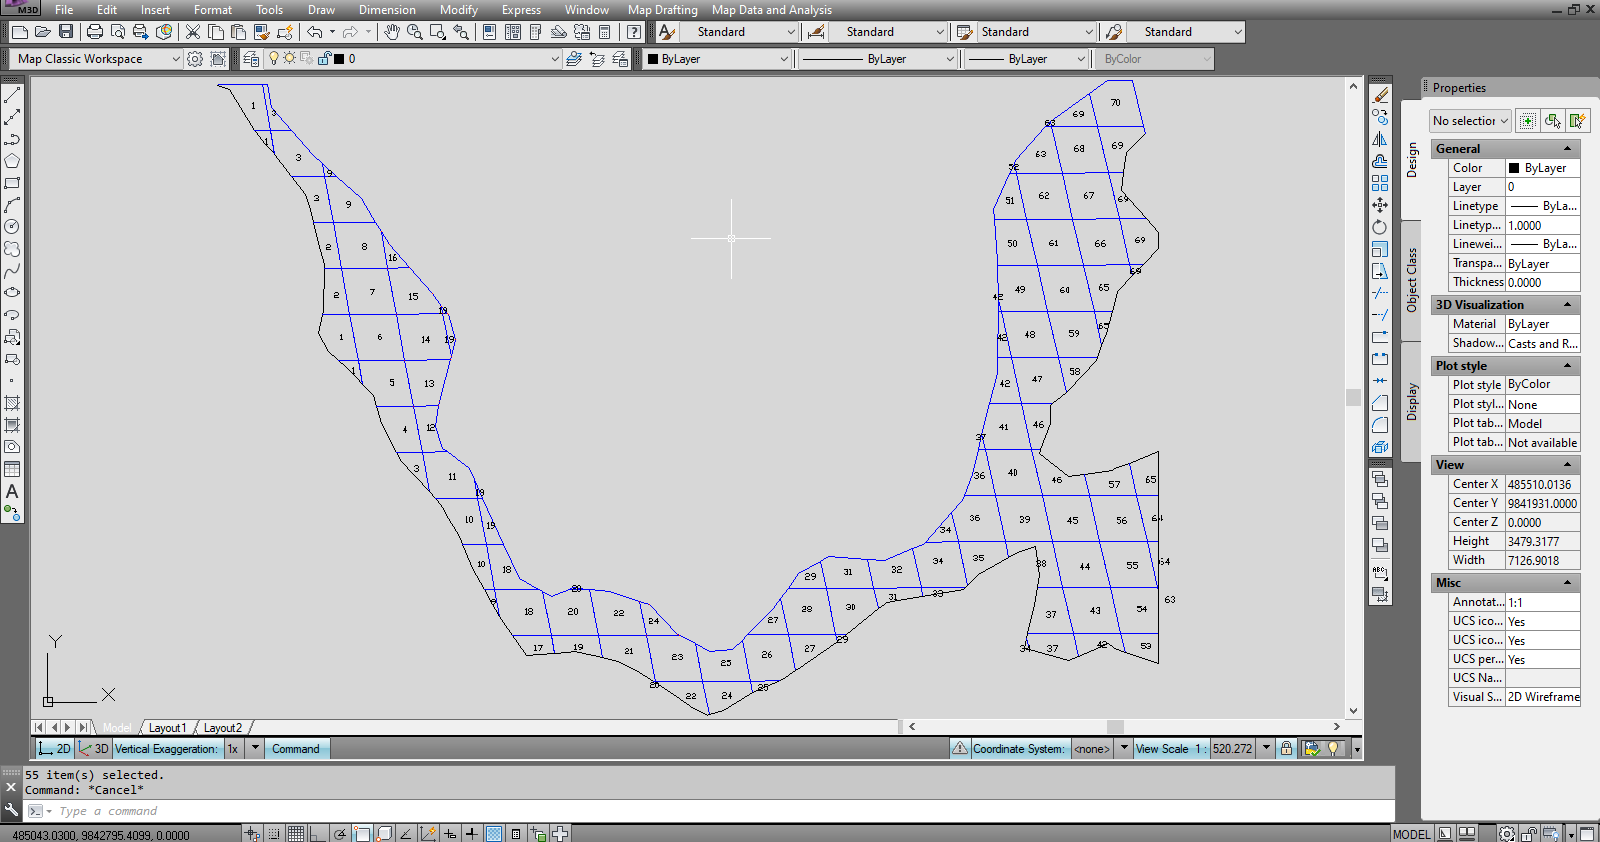Click the Undo arrow icon
The image size is (1600, 842).
[314, 32]
